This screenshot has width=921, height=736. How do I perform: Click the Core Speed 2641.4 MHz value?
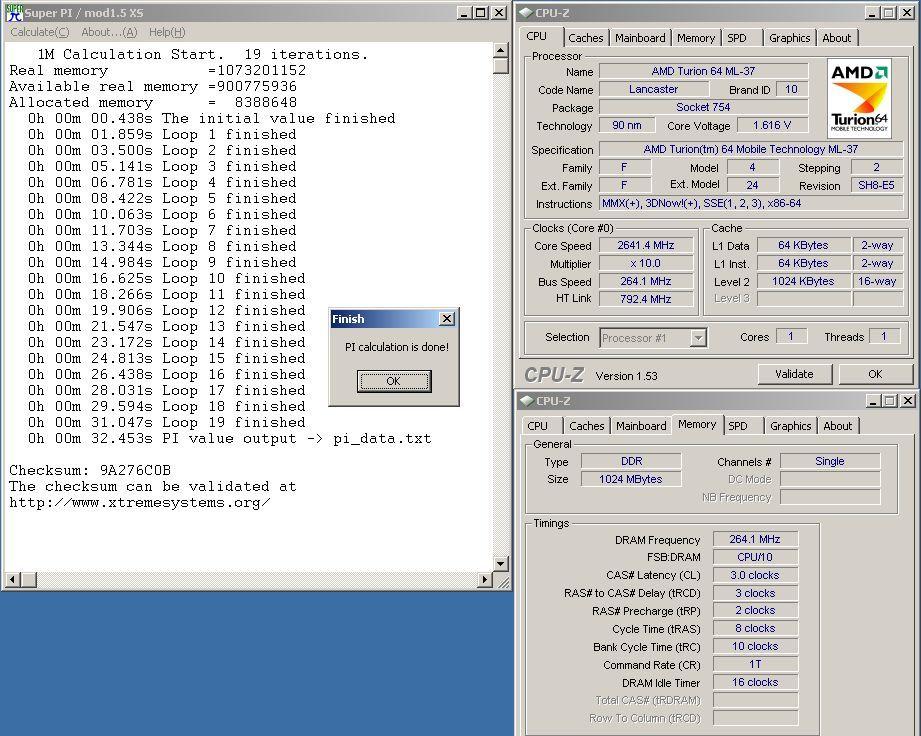coord(646,246)
